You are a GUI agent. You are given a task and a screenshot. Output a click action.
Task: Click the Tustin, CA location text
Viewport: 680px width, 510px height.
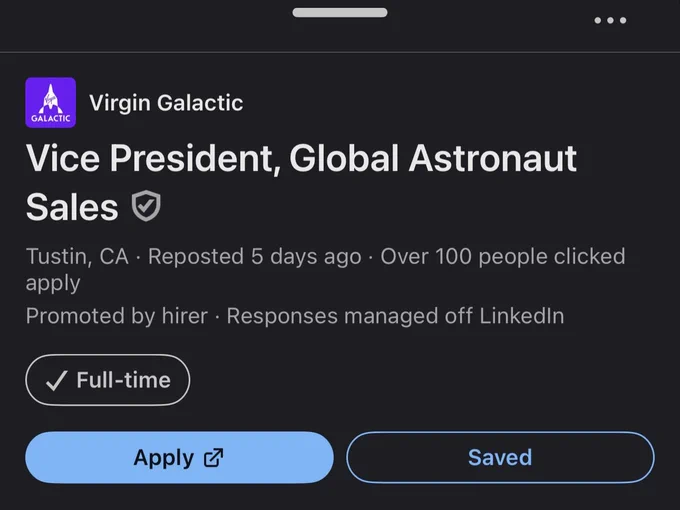pos(77,256)
